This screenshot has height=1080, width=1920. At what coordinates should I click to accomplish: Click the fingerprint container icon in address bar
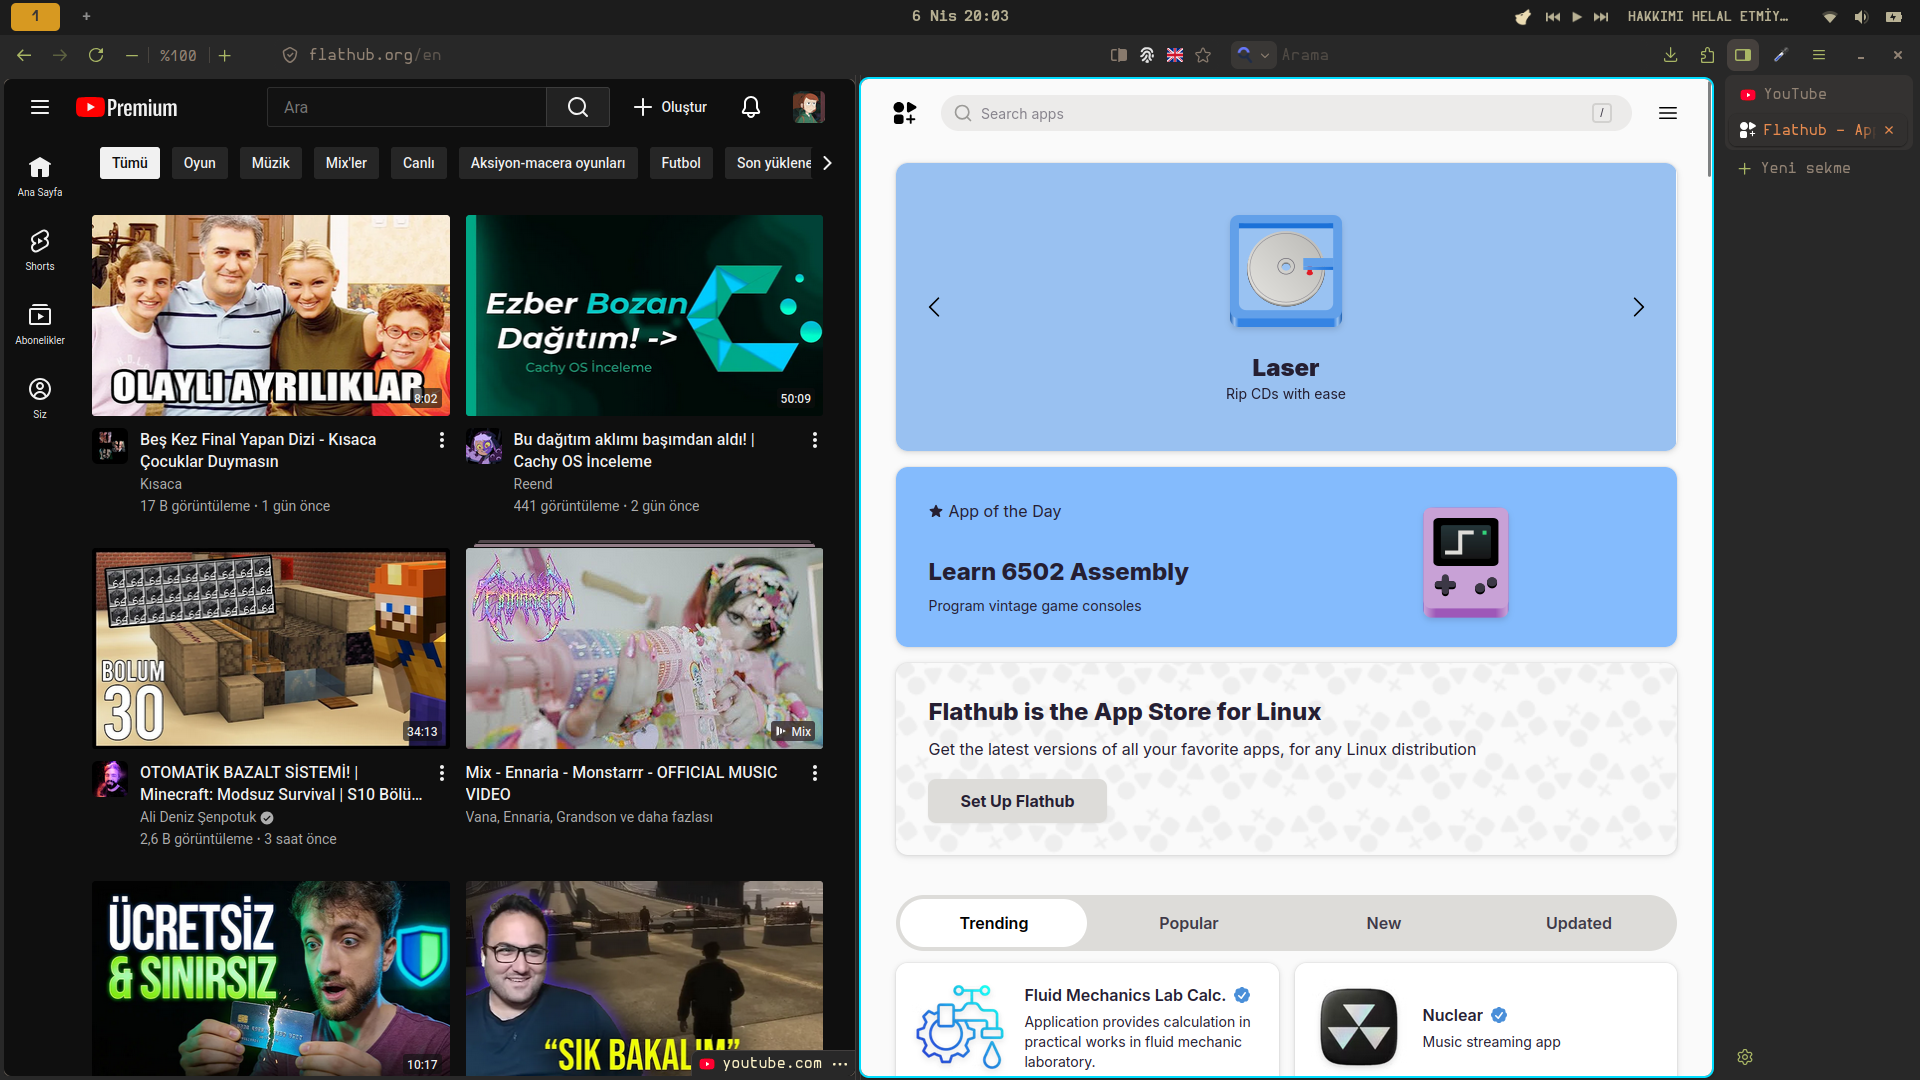[x=1147, y=55]
